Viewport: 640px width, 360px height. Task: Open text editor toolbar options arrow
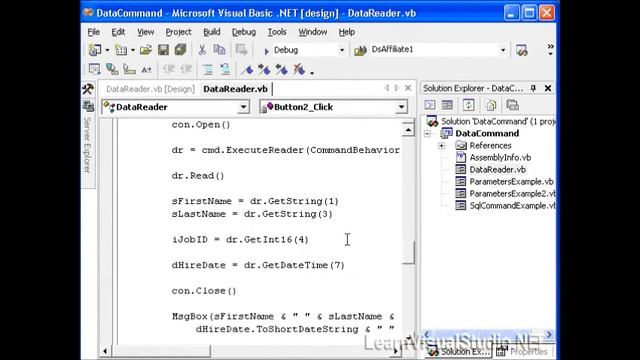312,73
